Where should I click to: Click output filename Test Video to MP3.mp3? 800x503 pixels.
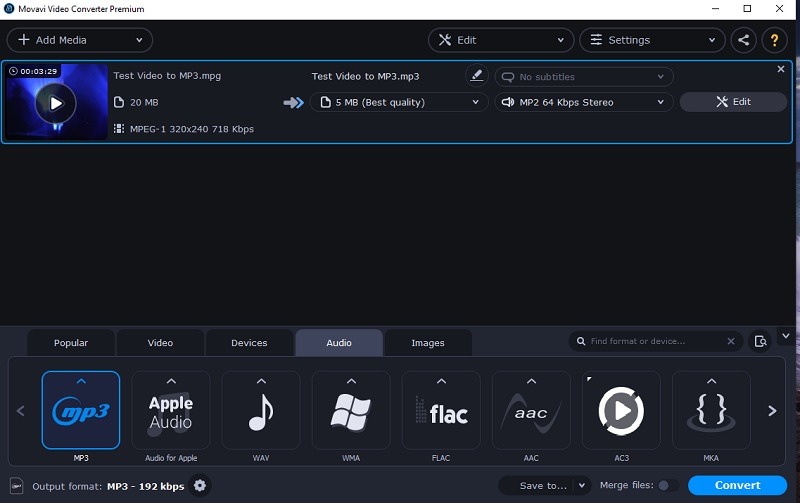click(365, 77)
